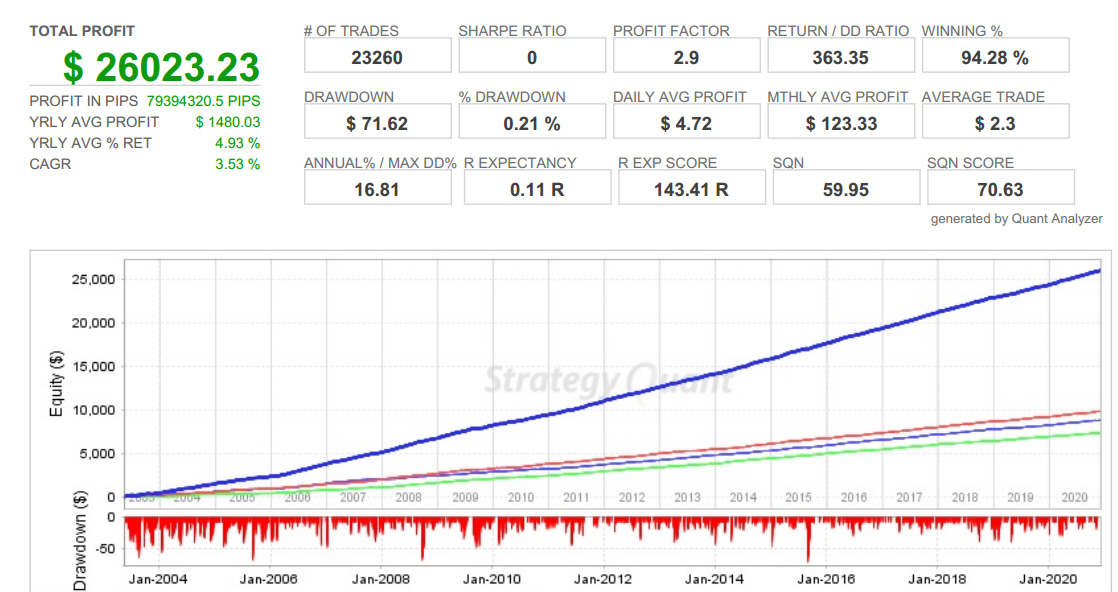Click the TOTAL PROFIT heading
This screenshot has height=592, width=1118.
tap(82, 31)
